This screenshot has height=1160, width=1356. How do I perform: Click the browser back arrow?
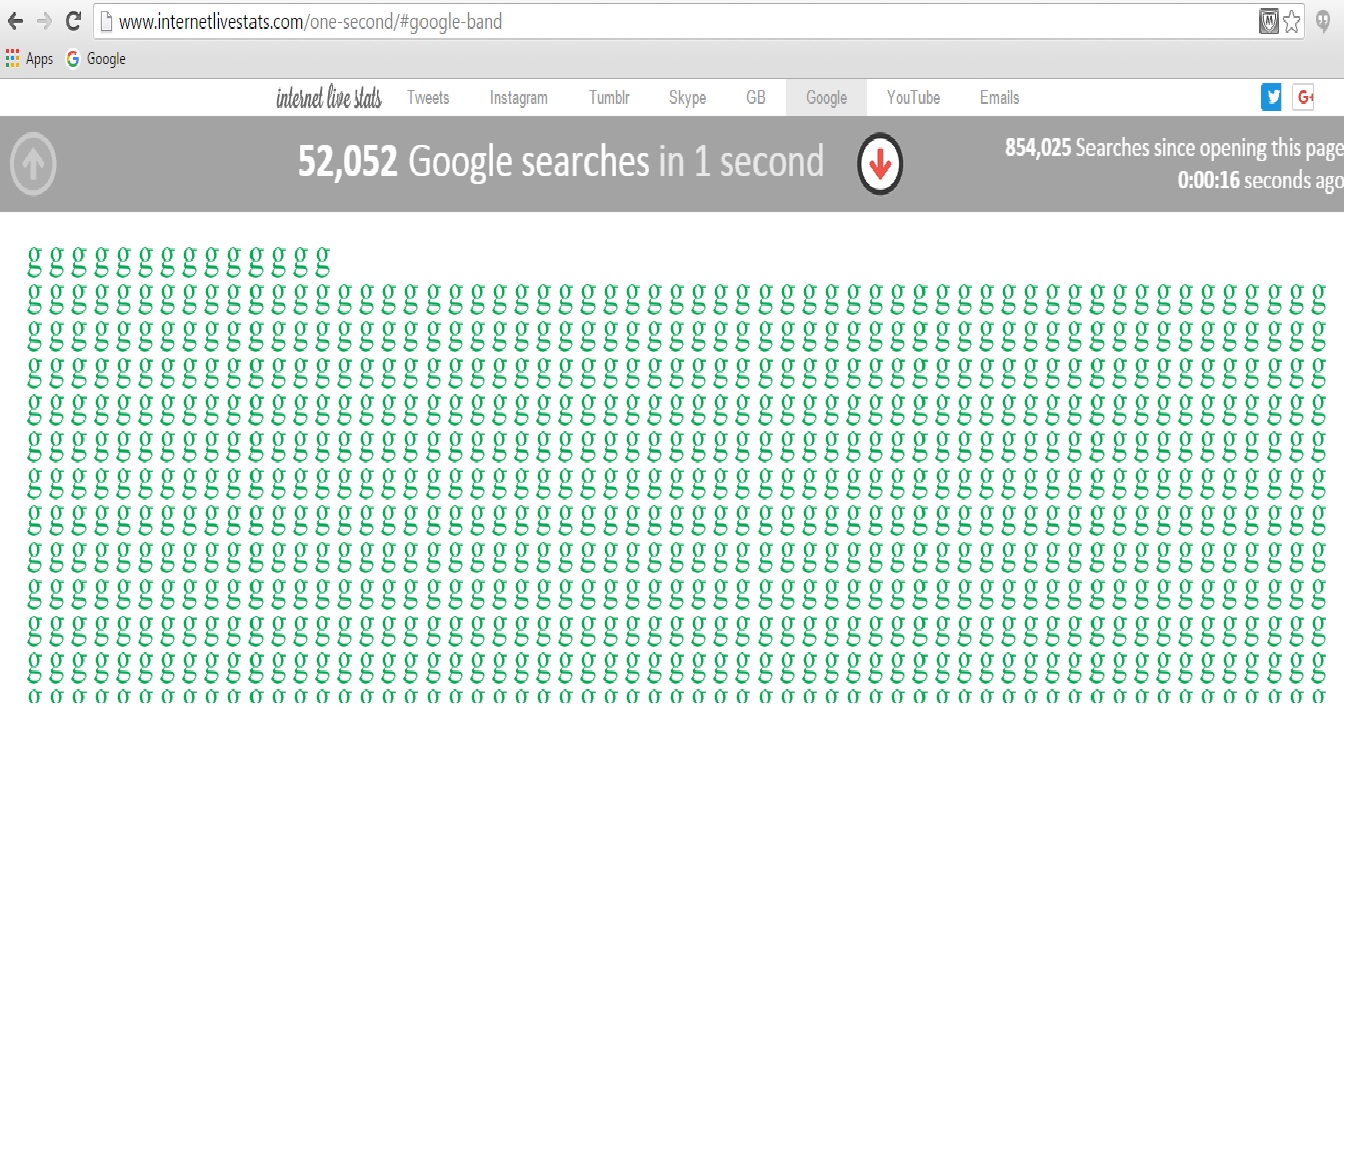(x=15, y=21)
